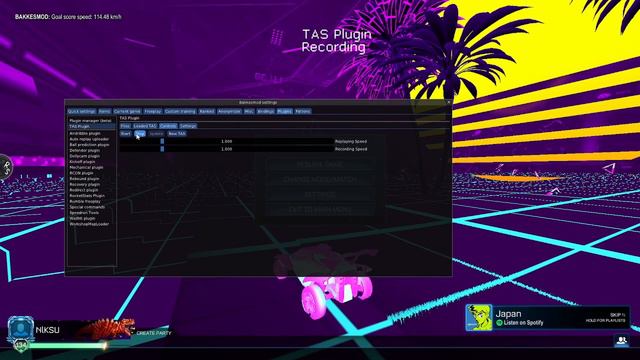This screenshot has width=640, height=360.
Task: Click the Start recording button
Action: [x=125, y=134]
